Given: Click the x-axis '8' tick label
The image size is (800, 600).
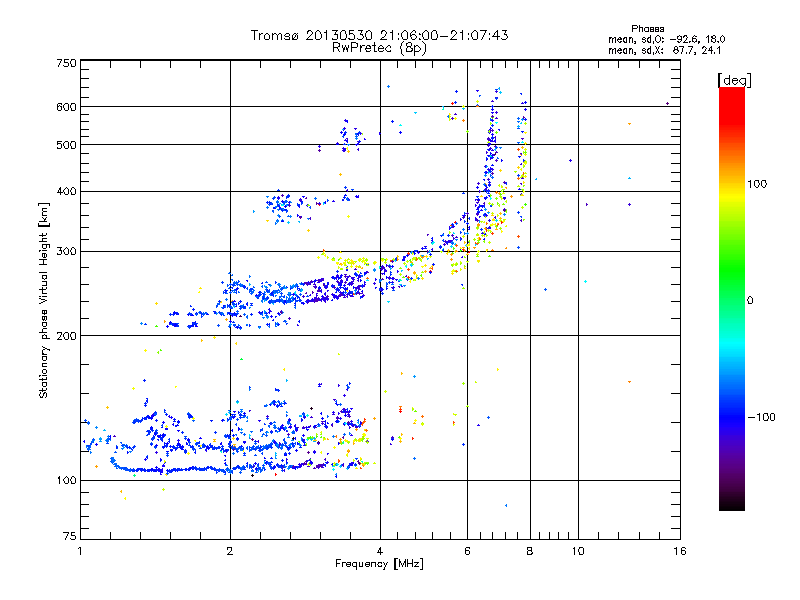Looking at the screenshot, I should [x=530, y=551].
